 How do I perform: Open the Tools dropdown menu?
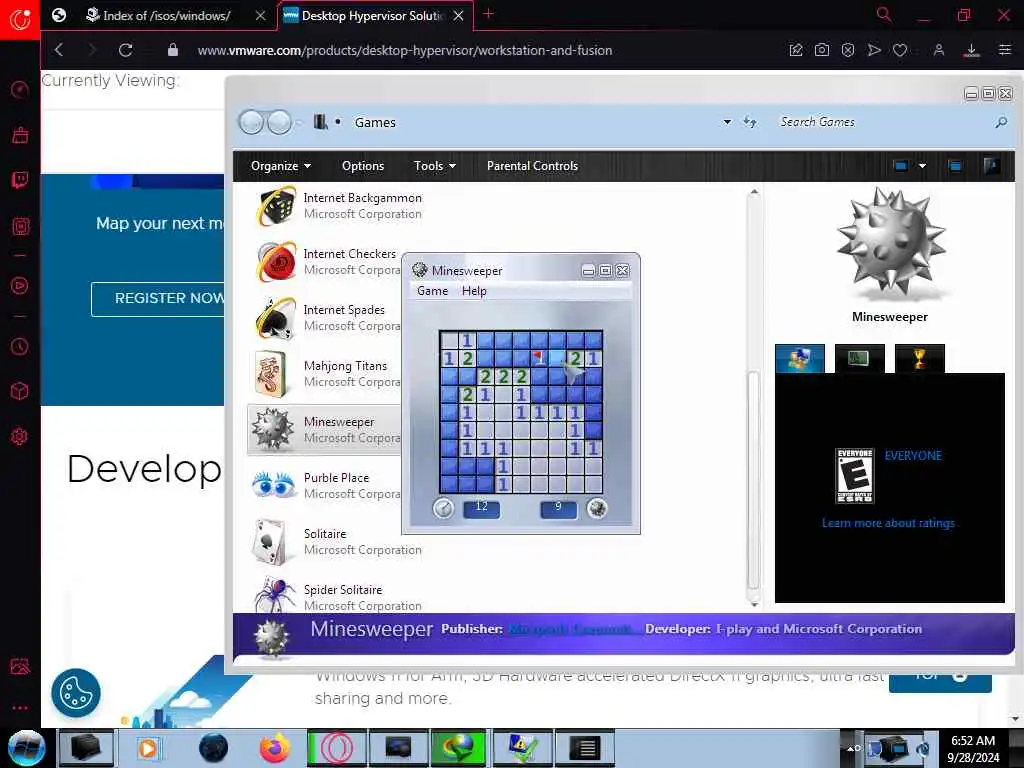tap(434, 166)
